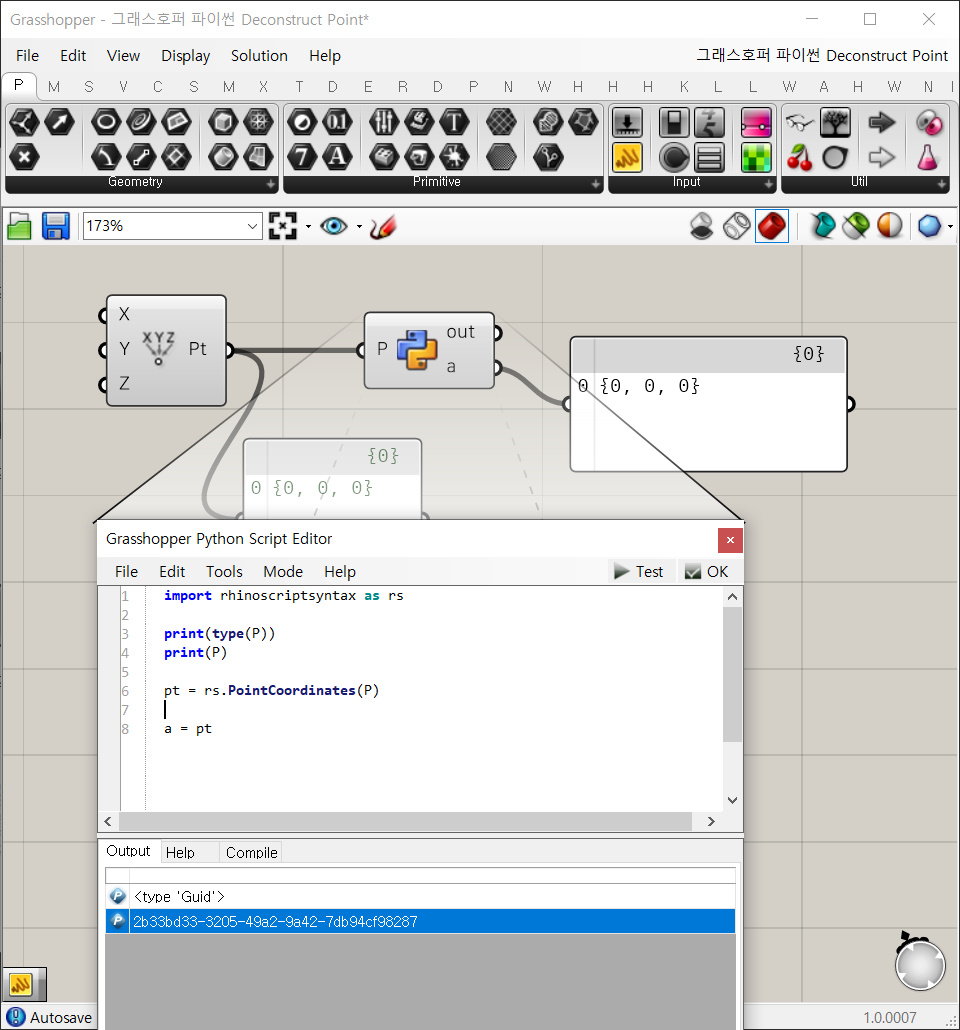Click the yellow panel icon in bottom status bar
The height and width of the screenshot is (1030, 960).
tap(21, 985)
